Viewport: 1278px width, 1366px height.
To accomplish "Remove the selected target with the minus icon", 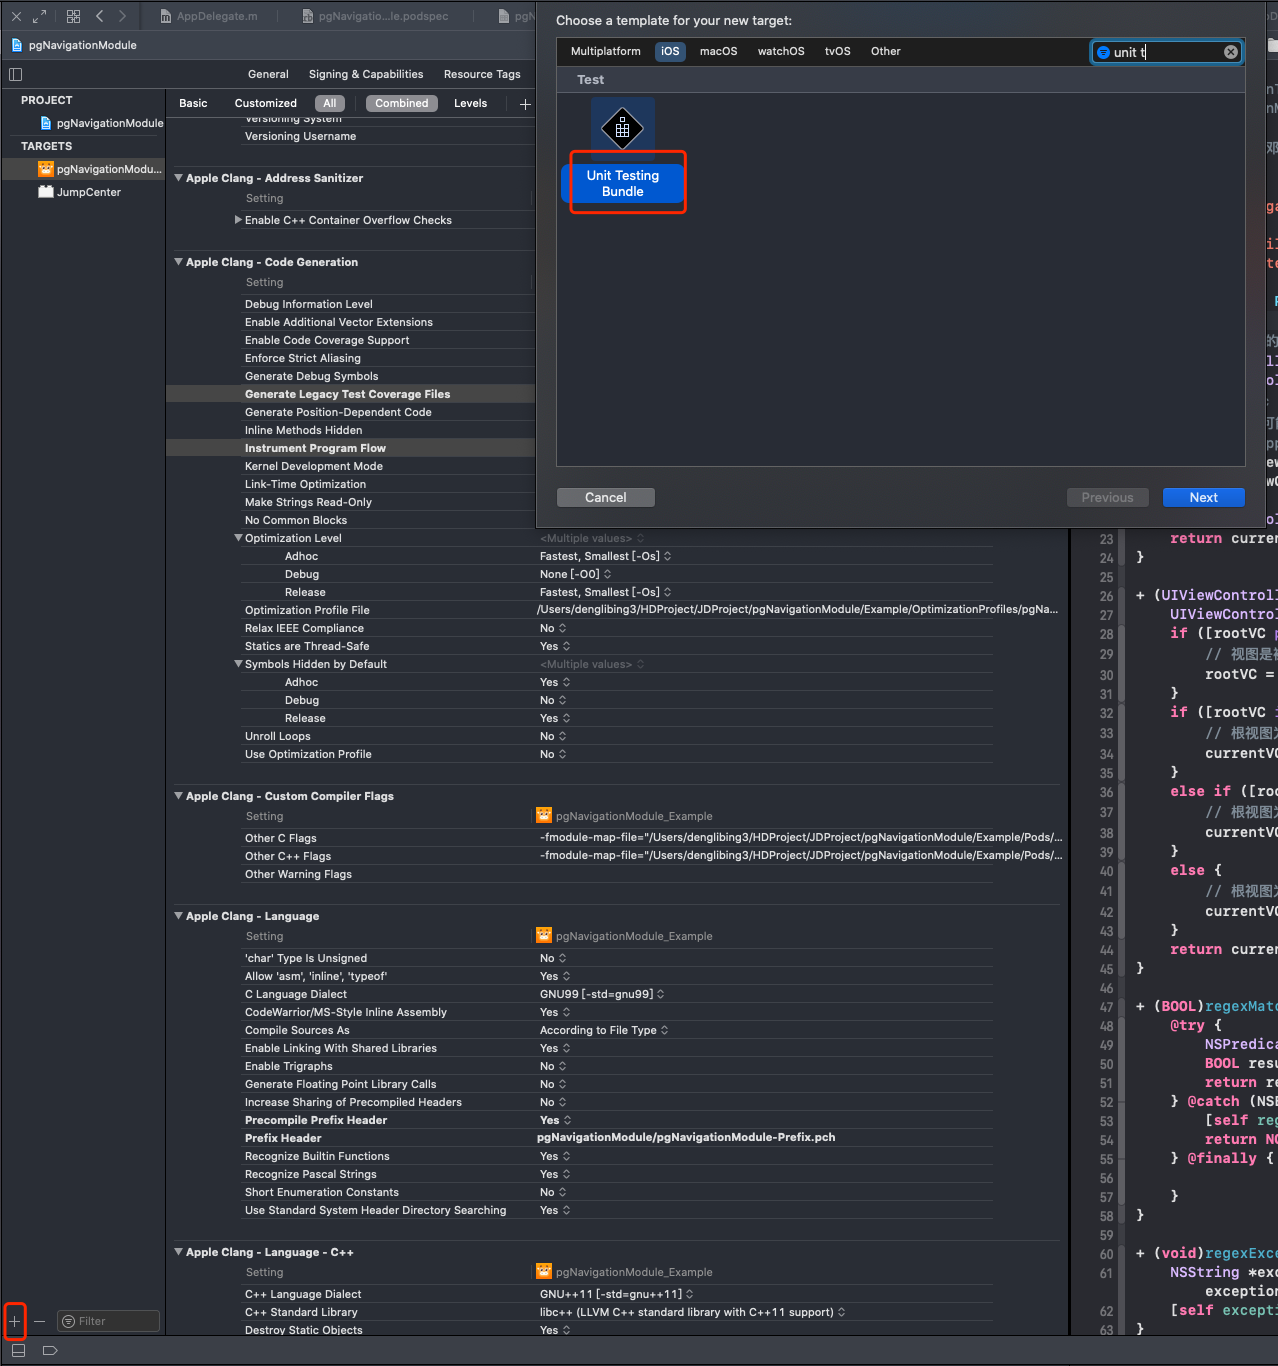I will pos(39,1321).
